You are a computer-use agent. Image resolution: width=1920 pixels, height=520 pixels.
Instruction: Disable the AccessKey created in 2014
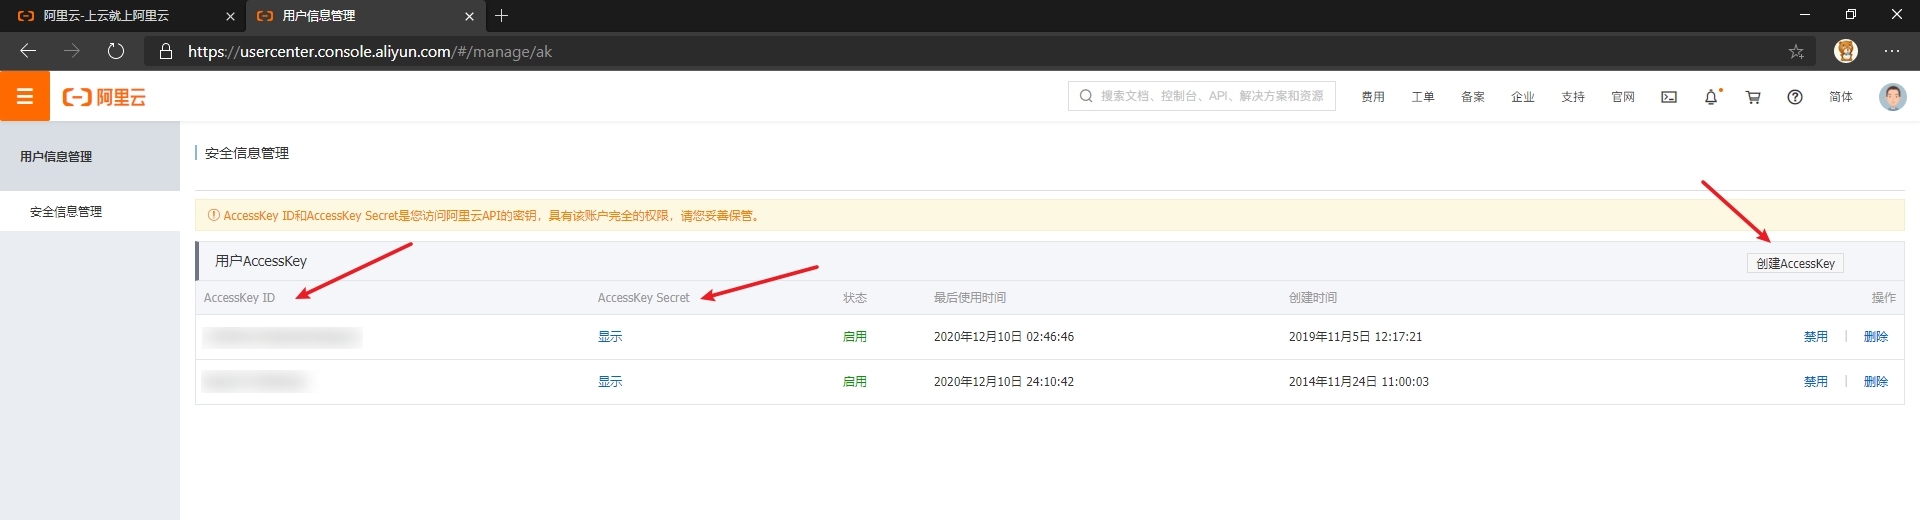pyautogui.click(x=1816, y=382)
